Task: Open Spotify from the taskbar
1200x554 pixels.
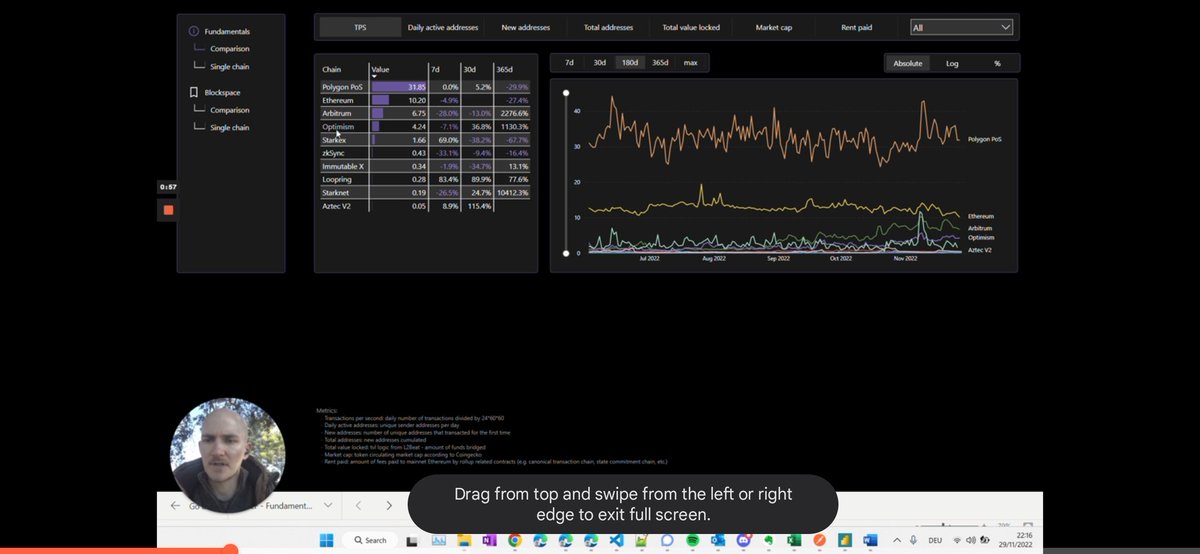Action: point(693,540)
